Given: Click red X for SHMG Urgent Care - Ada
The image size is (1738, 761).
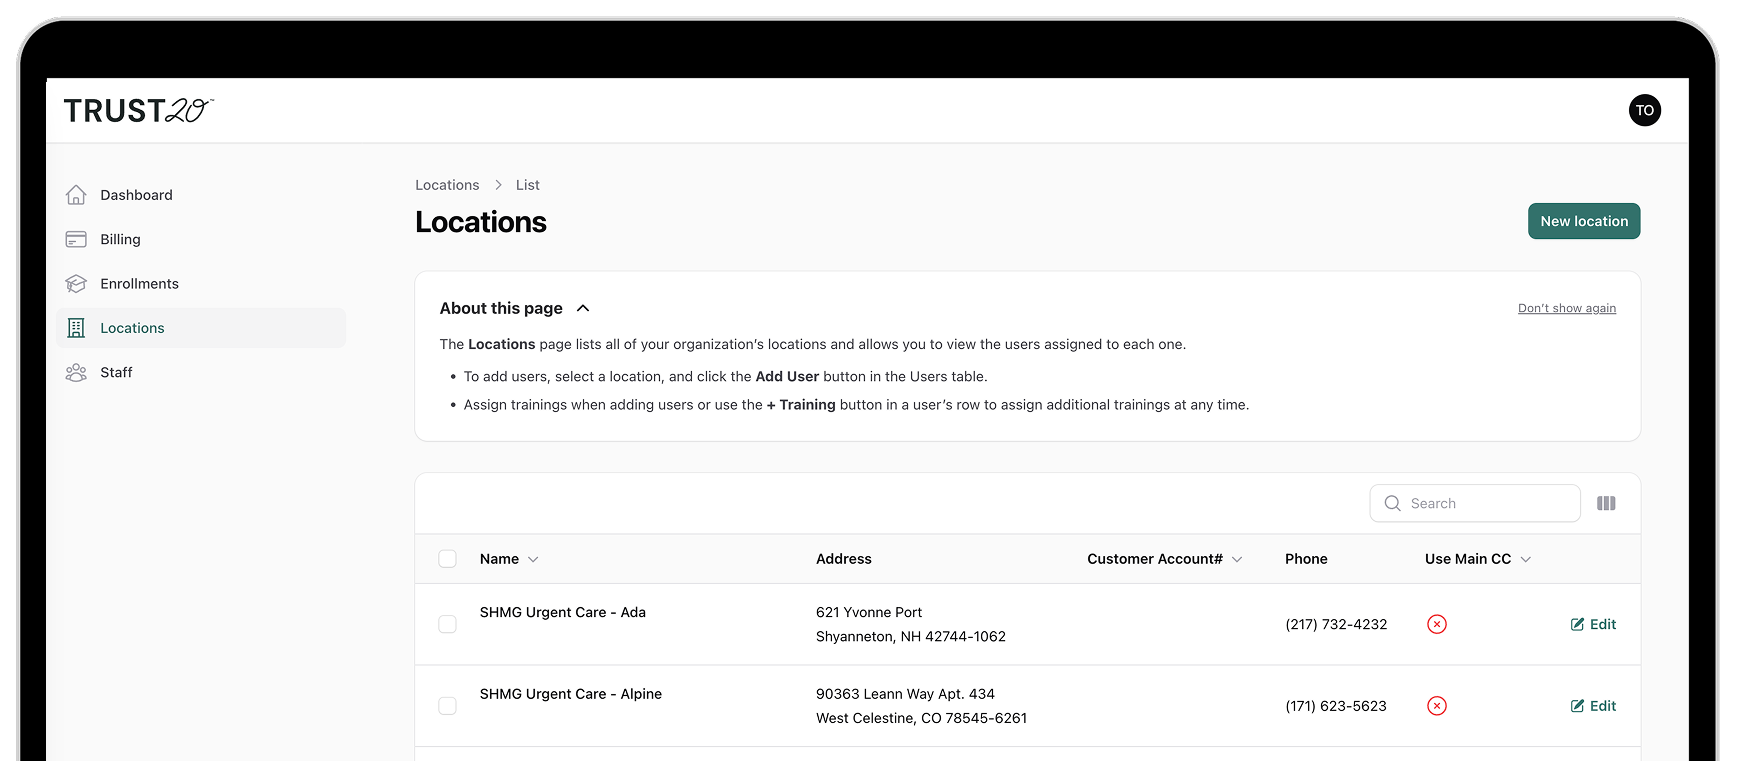Looking at the screenshot, I should [1436, 624].
